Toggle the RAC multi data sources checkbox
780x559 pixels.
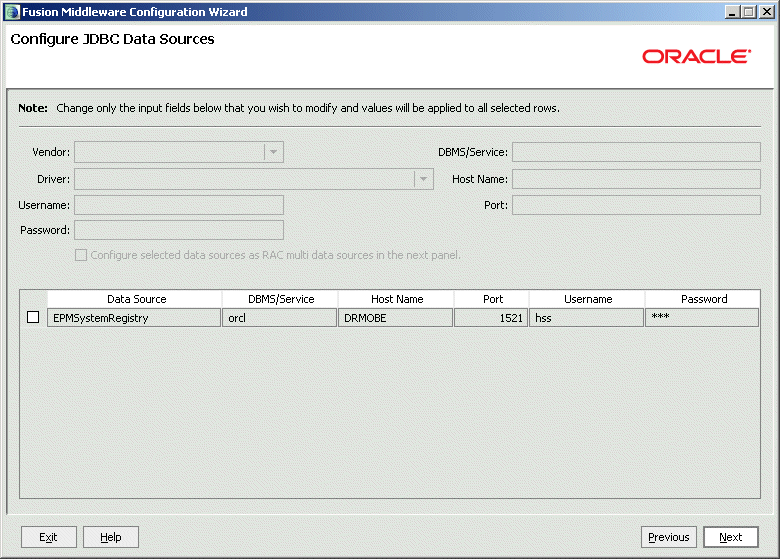click(81, 255)
